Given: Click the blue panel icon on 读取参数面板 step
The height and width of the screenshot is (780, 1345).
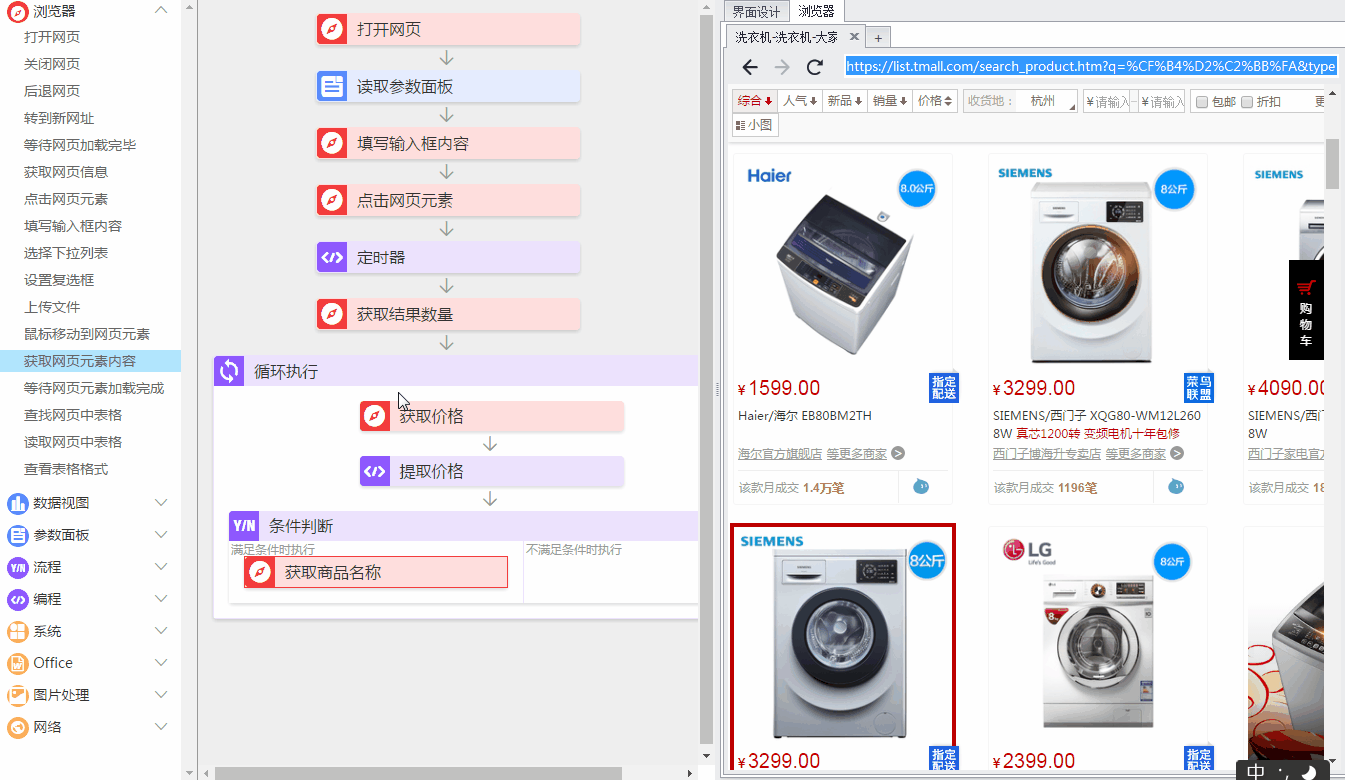Looking at the screenshot, I should pyautogui.click(x=332, y=86).
